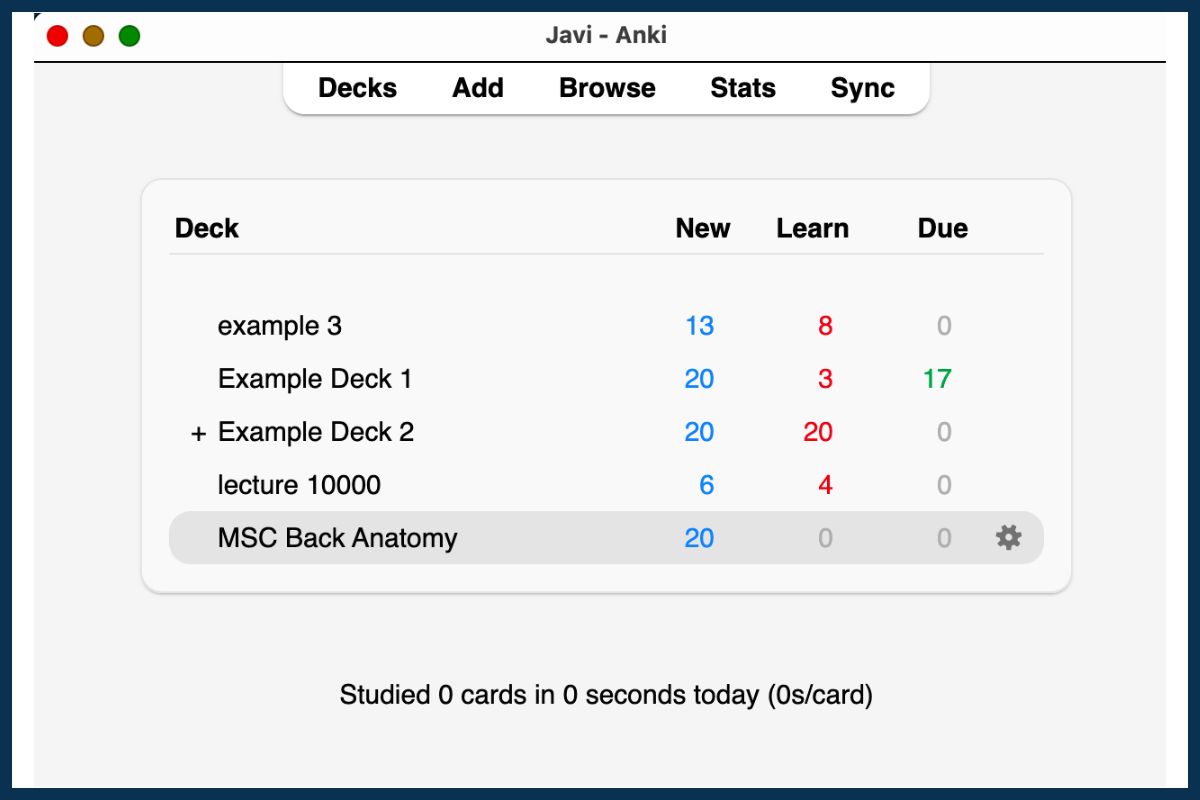Close the Anki window with red button
The image size is (1200, 800).
58,36
